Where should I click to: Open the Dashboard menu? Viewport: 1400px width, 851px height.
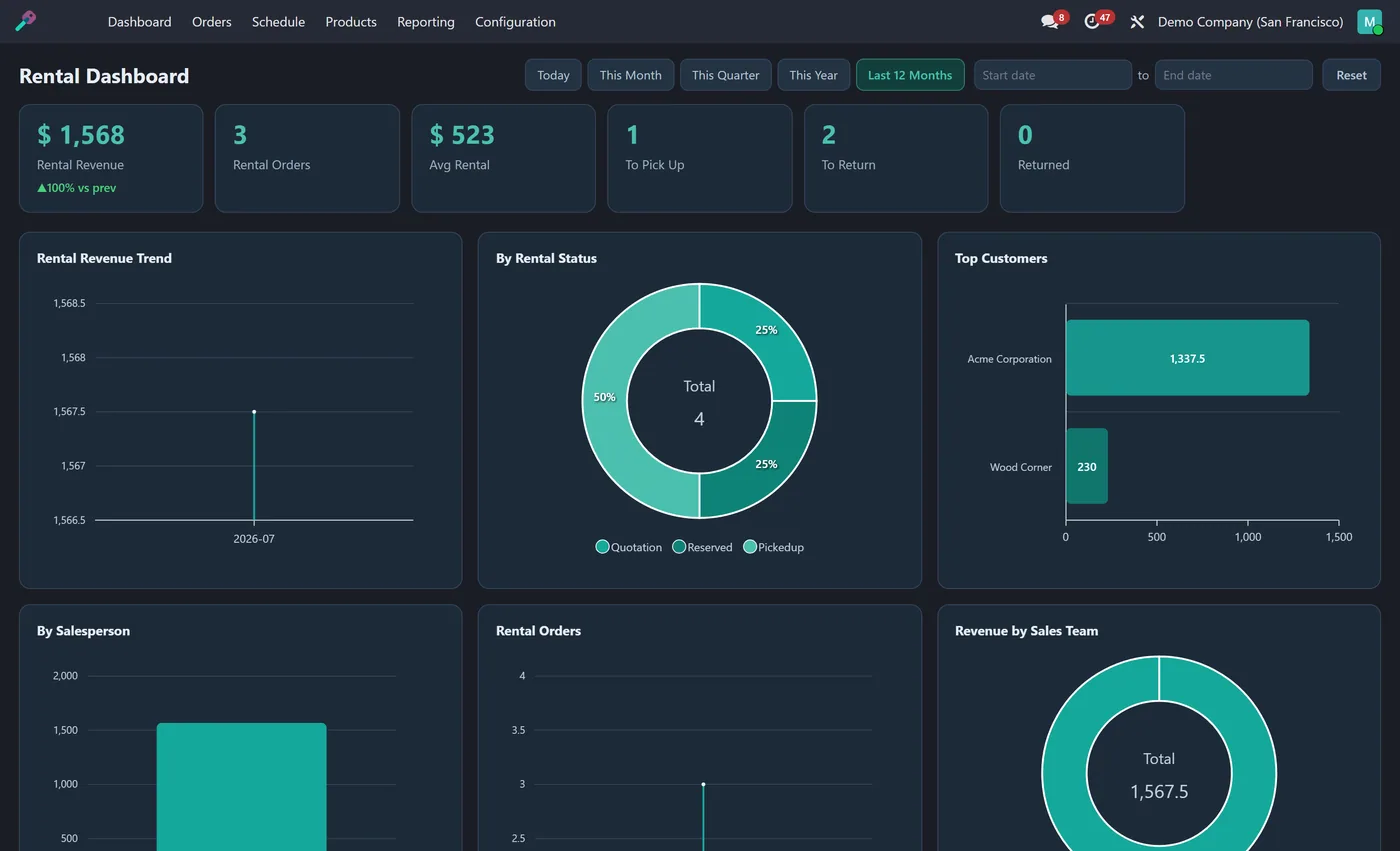click(x=139, y=21)
